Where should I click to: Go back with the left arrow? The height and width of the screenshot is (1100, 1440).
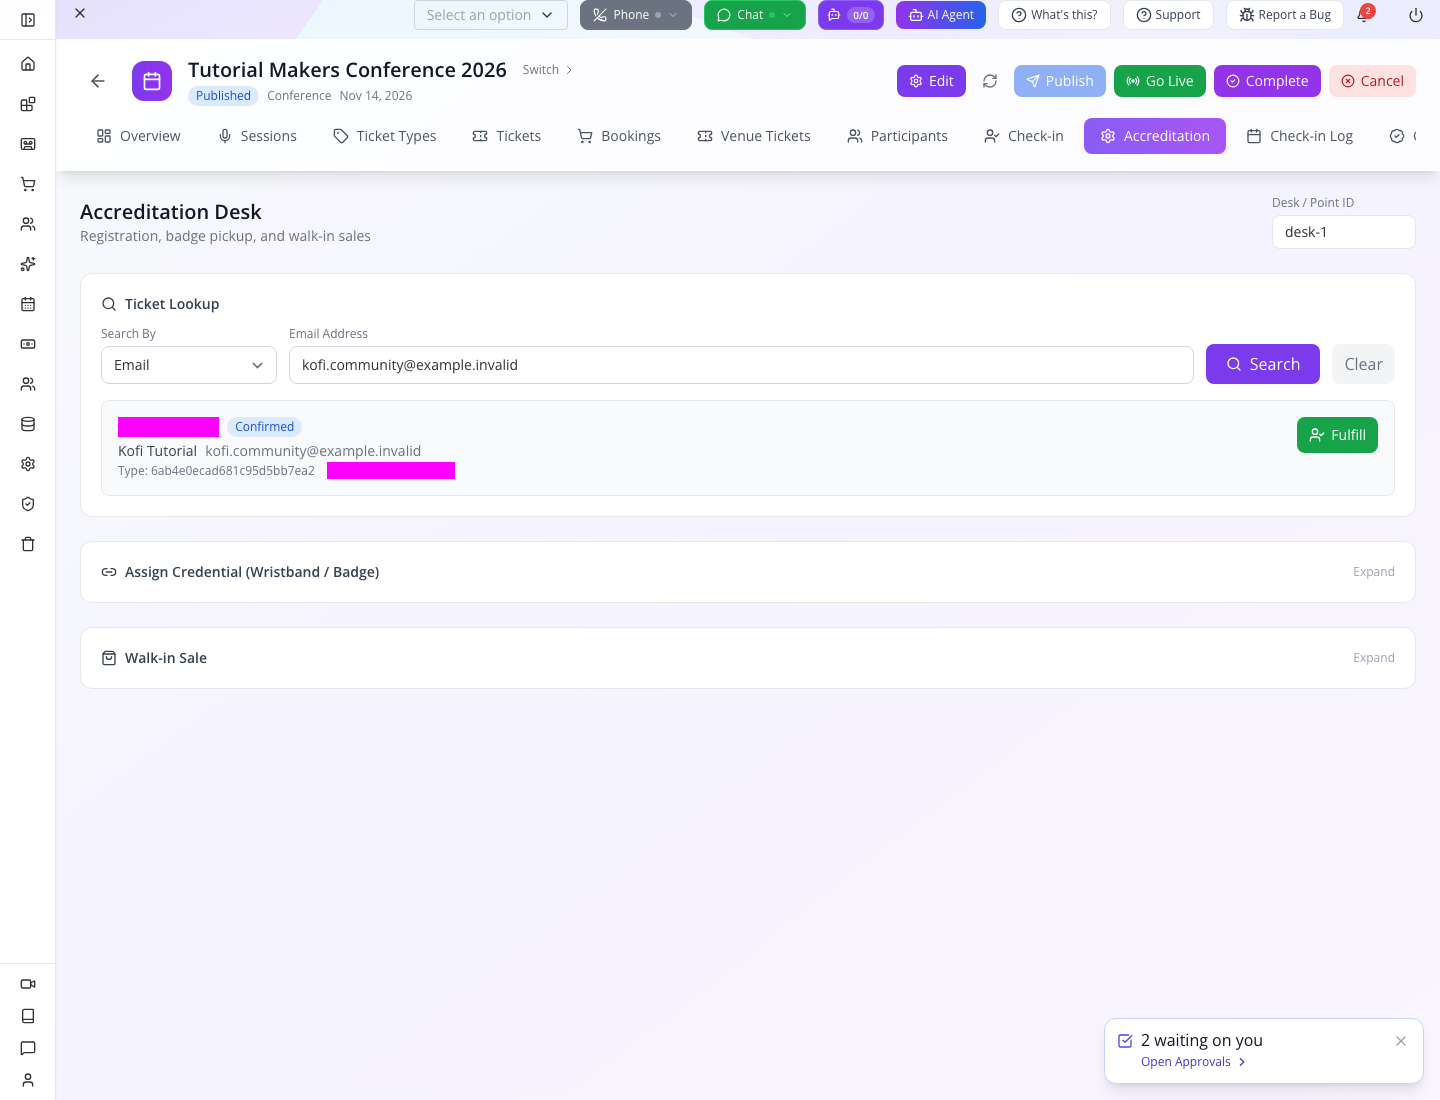click(98, 81)
